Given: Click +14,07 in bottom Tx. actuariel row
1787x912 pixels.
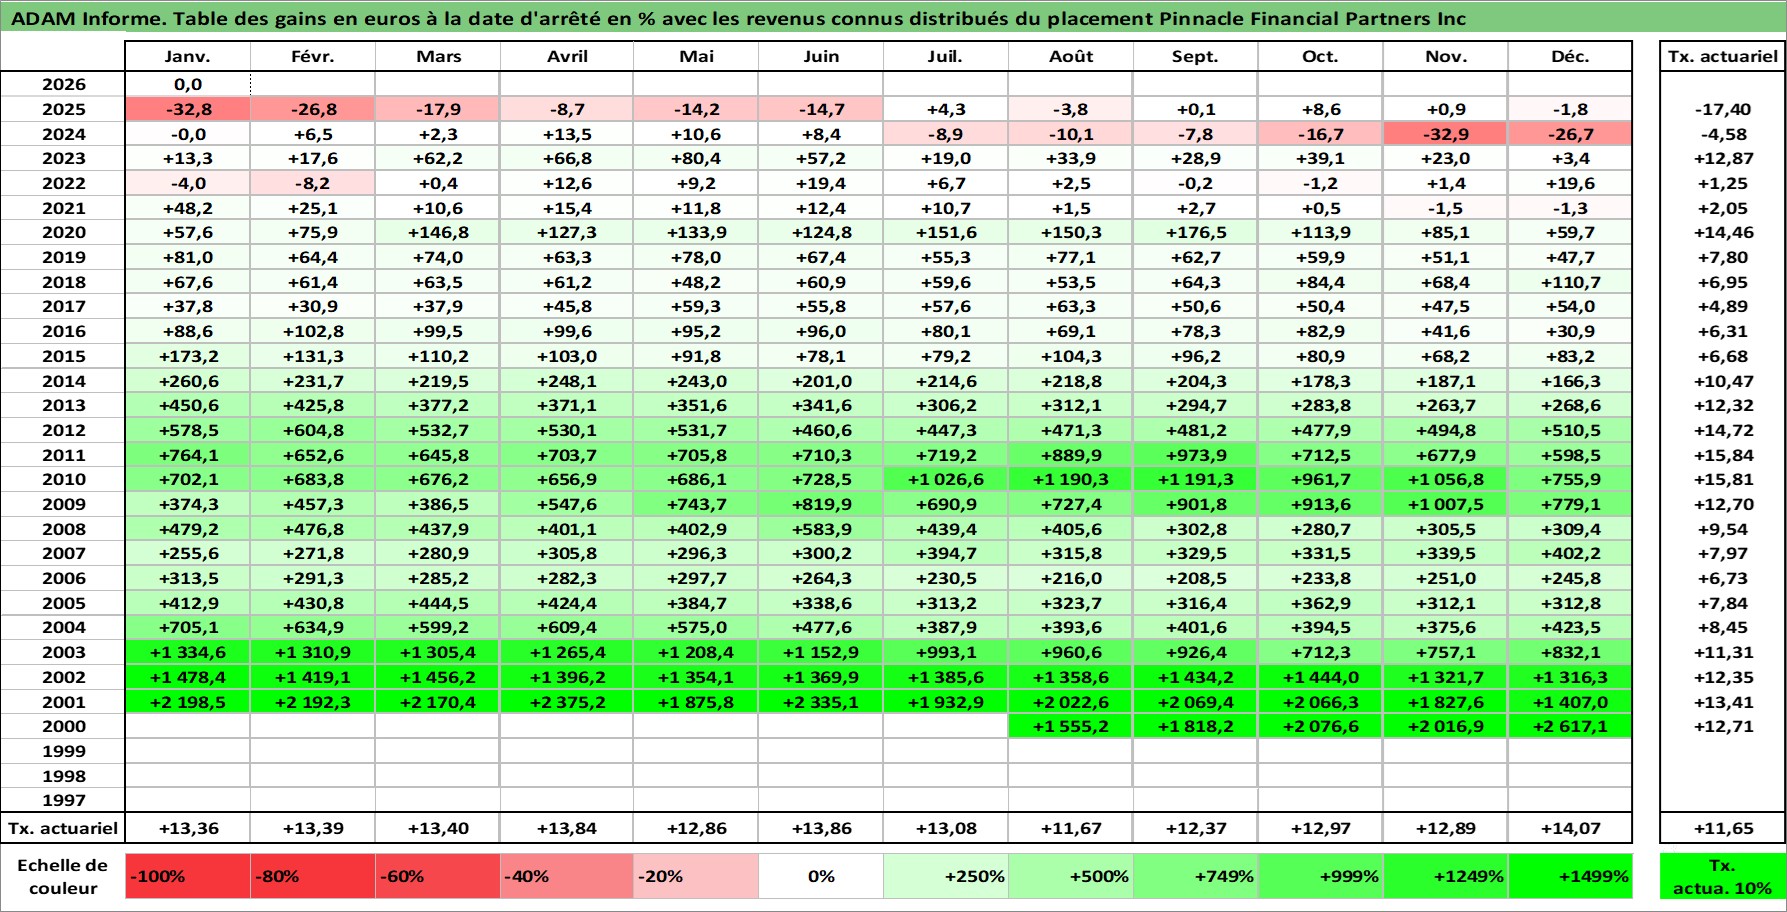Looking at the screenshot, I should click(x=1570, y=828).
